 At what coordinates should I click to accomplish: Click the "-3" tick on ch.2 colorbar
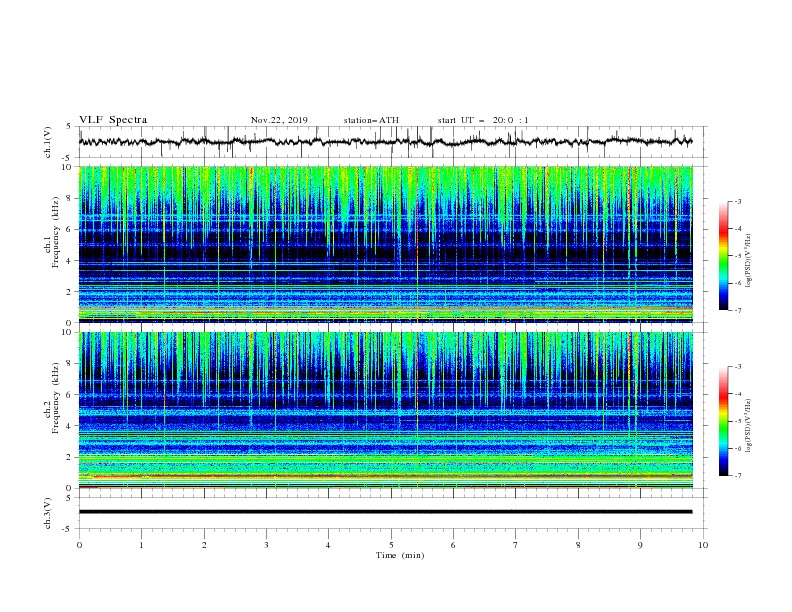coord(738,367)
